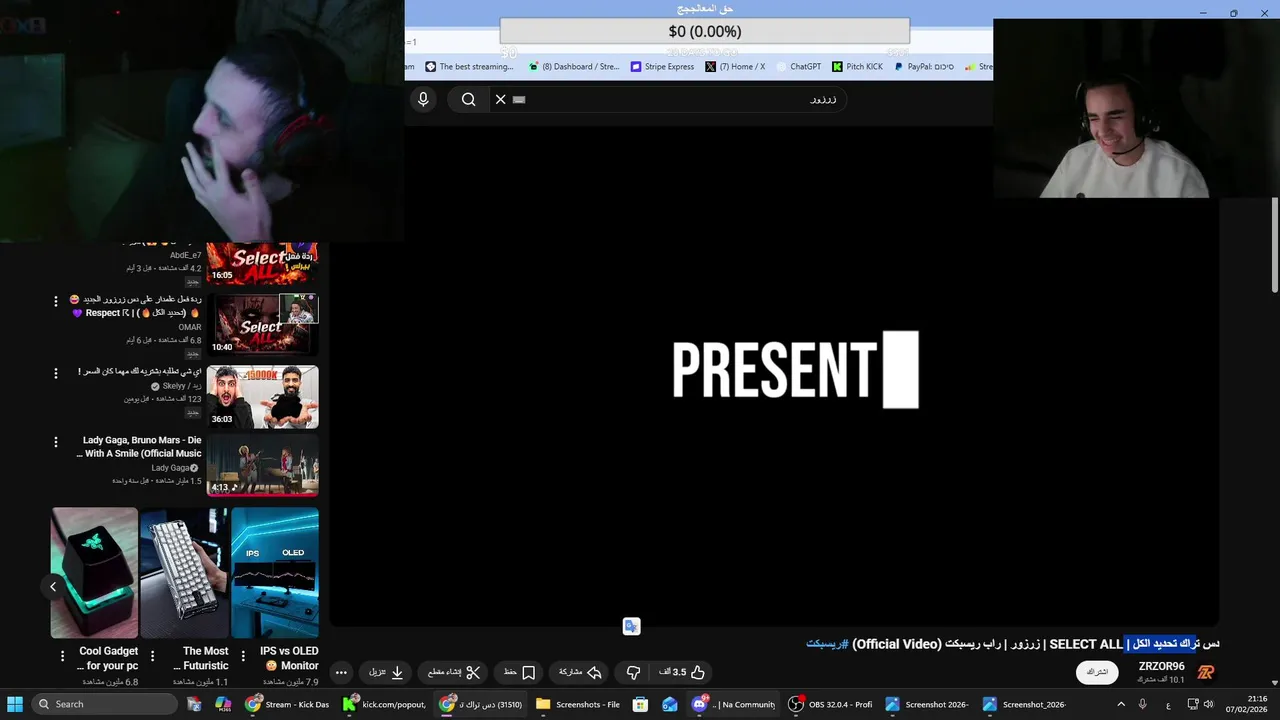This screenshot has height=720, width=1280.
Task: Open the IPS vs OLED Monitor short
Action: click(275, 572)
